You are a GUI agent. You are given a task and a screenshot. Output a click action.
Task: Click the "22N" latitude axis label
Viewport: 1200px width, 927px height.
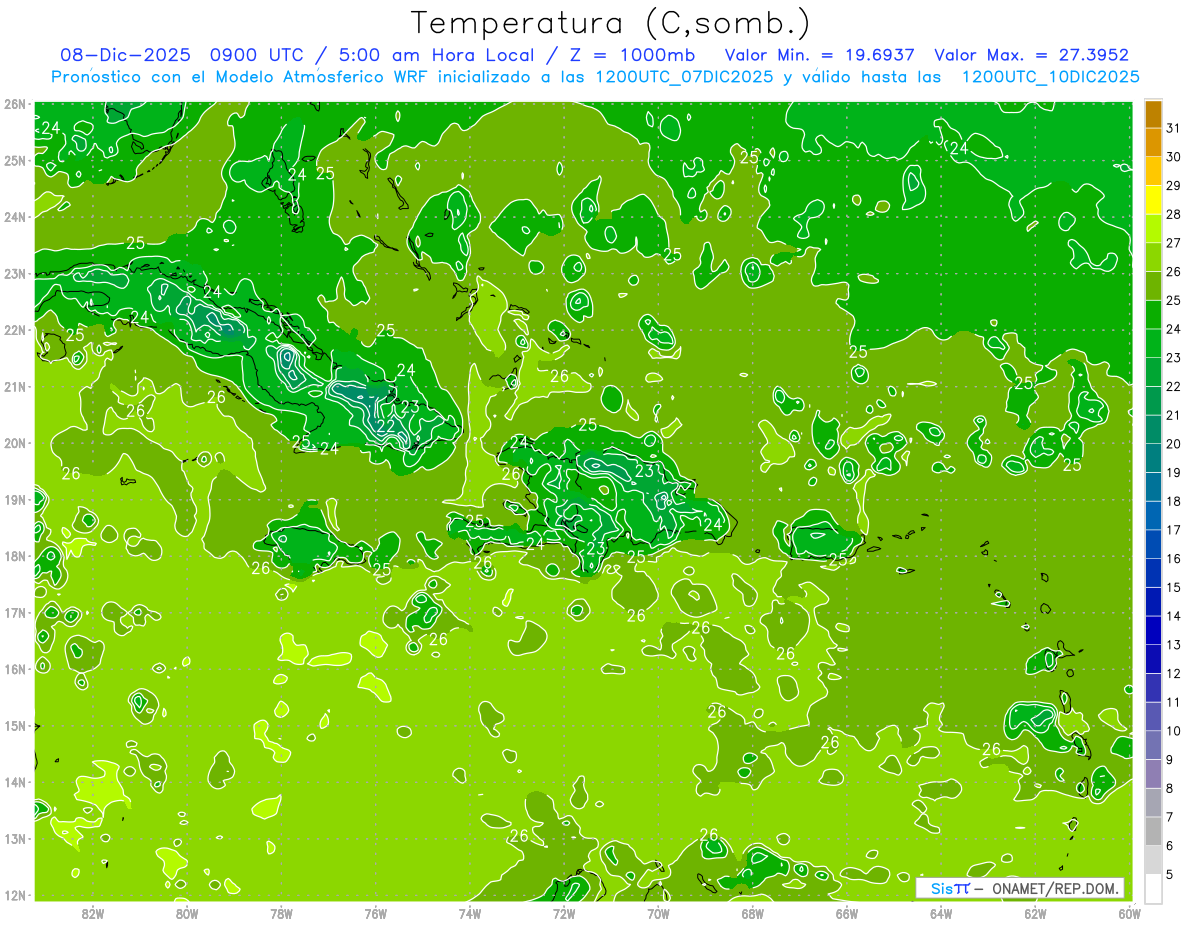tap(15, 330)
